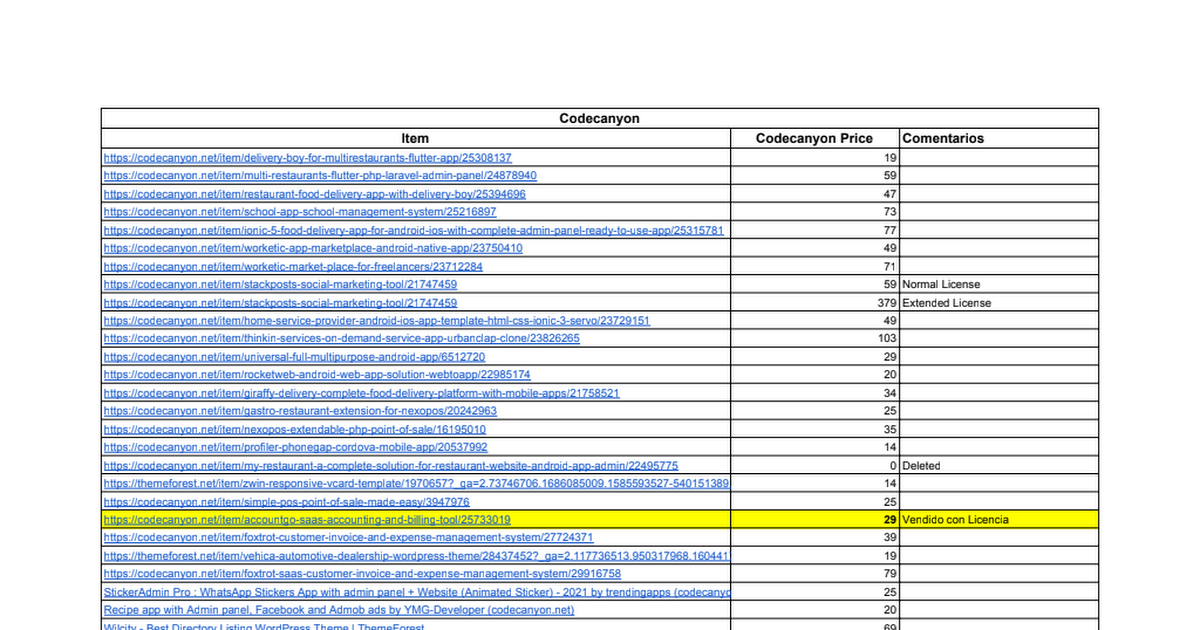Image resolution: width=1200 pixels, height=630 pixels.
Task: Open stackposts link in Normal License row
Action: [x=281, y=284]
